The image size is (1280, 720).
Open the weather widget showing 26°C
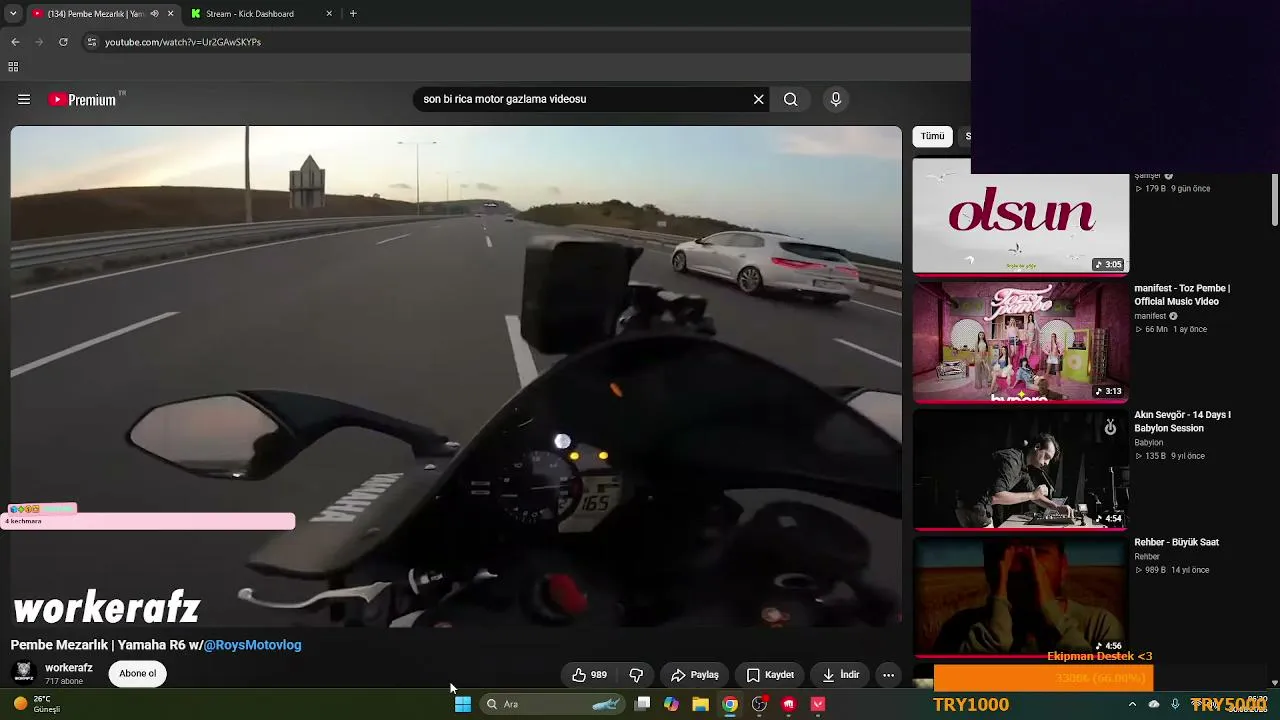click(38, 704)
